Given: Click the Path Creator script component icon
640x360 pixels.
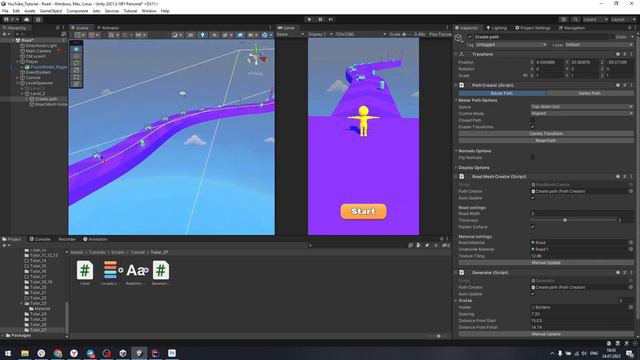Looking at the screenshot, I should (x=462, y=85).
